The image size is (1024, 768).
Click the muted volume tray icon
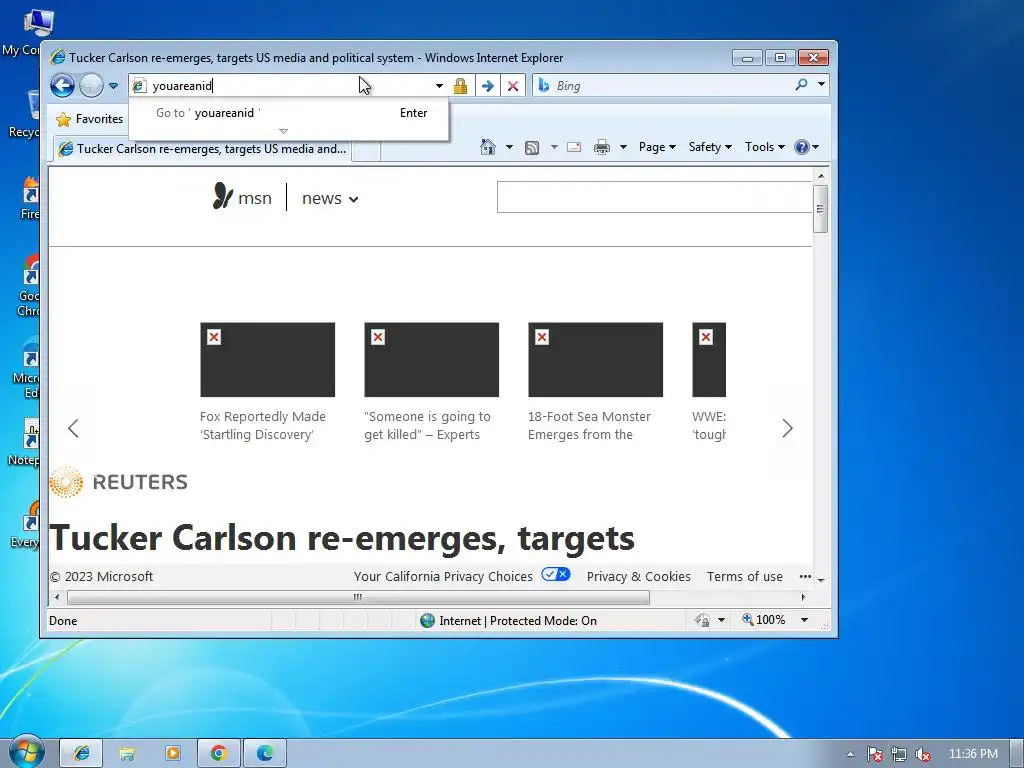tap(923, 754)
